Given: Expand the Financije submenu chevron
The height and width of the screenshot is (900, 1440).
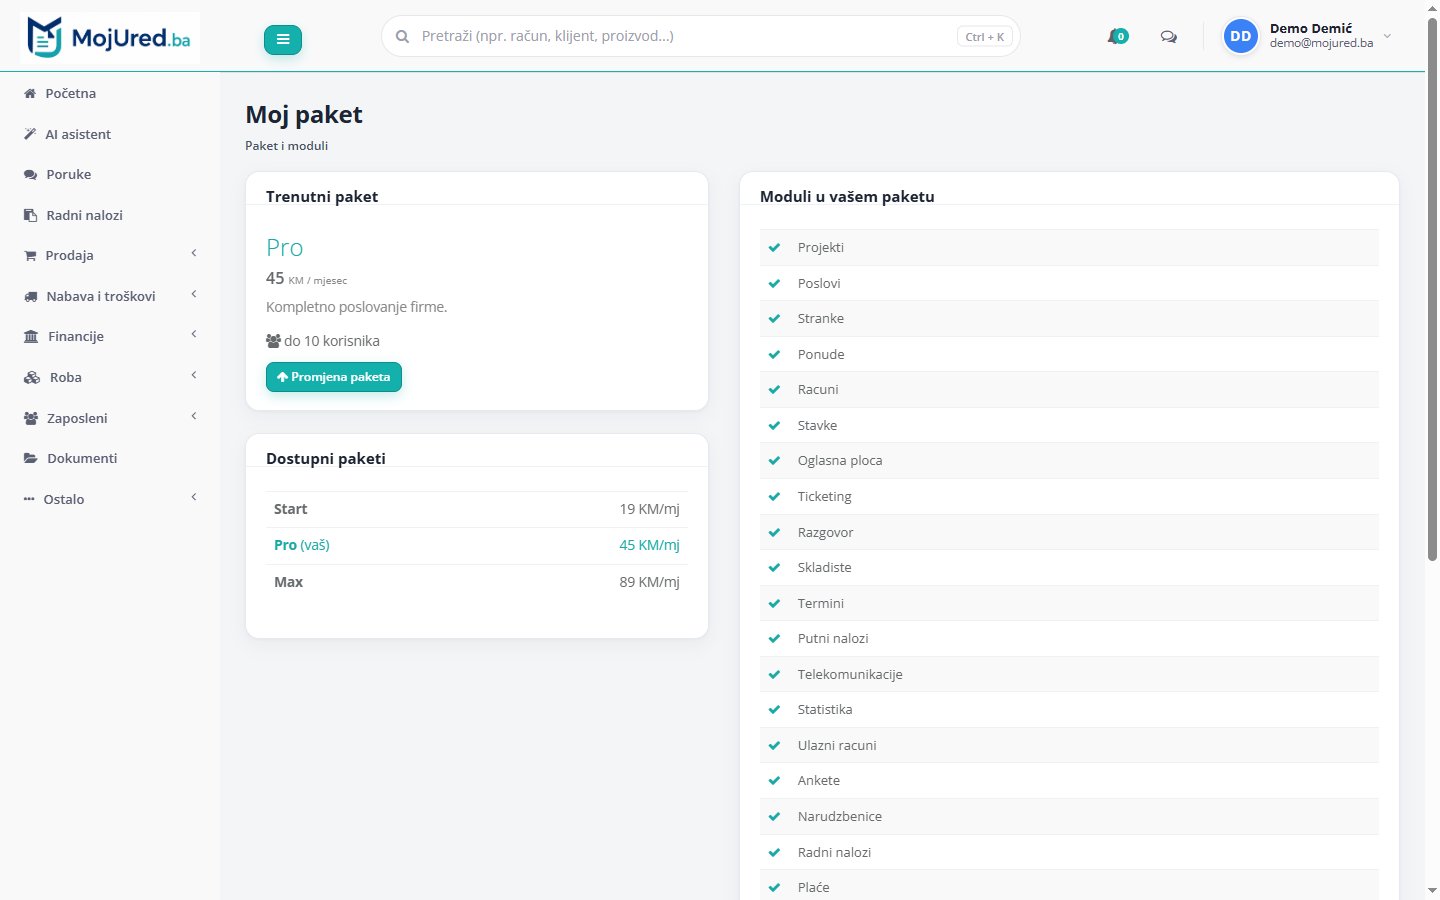Looking at the screenshot, I should coord(194,335).
